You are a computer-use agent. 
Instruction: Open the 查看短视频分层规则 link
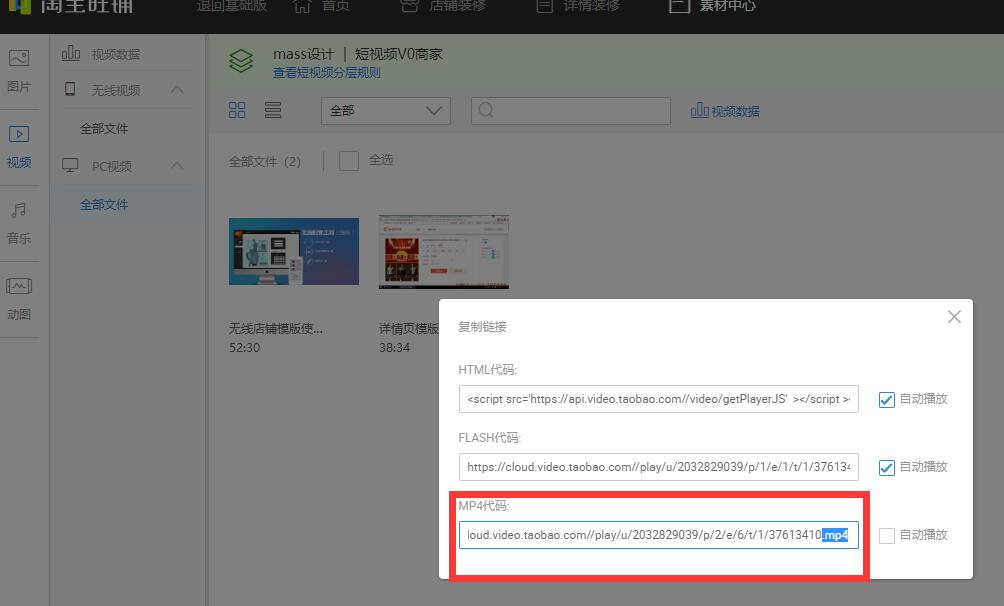pos(328,72)
